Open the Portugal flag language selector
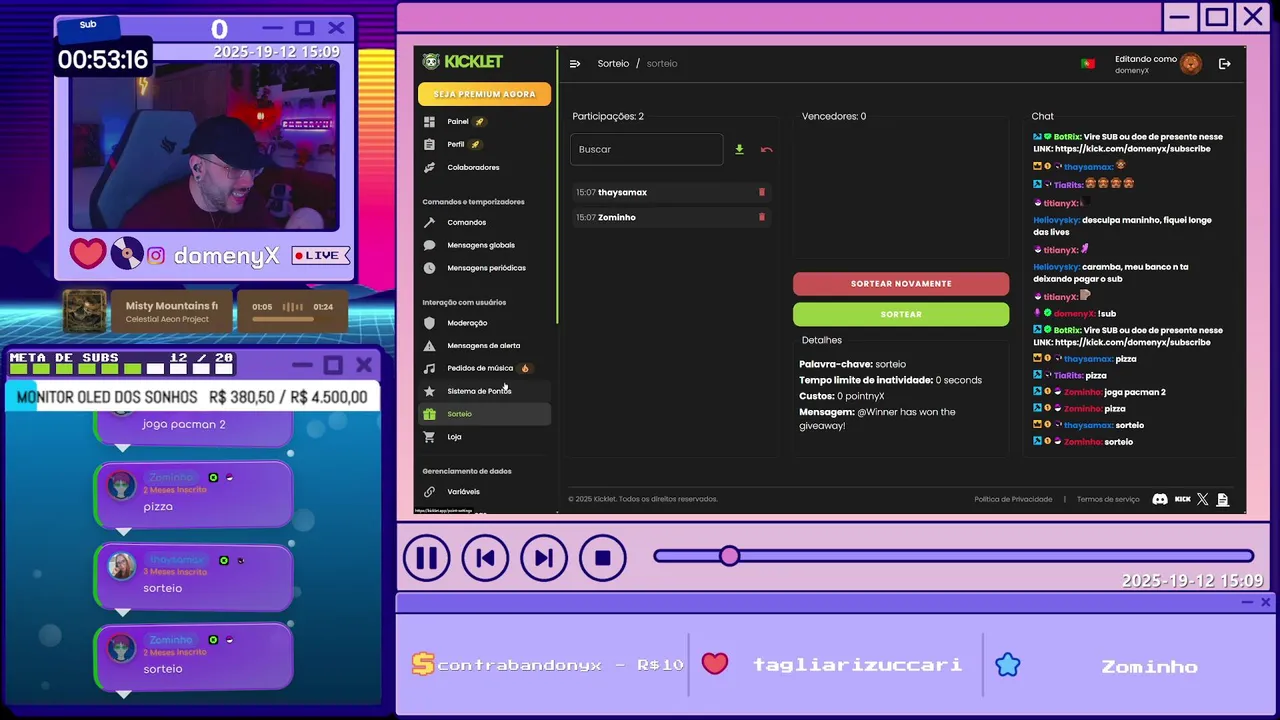Image resolution: width=1280 pixels, height=720 pixels. point(1087,64)
